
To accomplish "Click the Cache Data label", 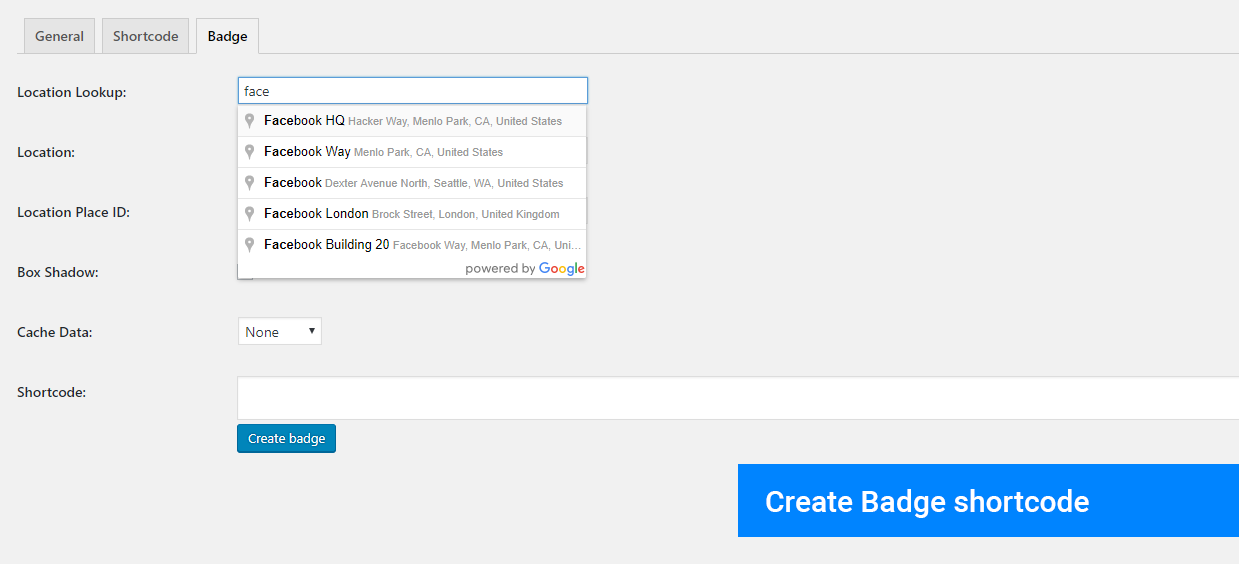I will [55, 332].
